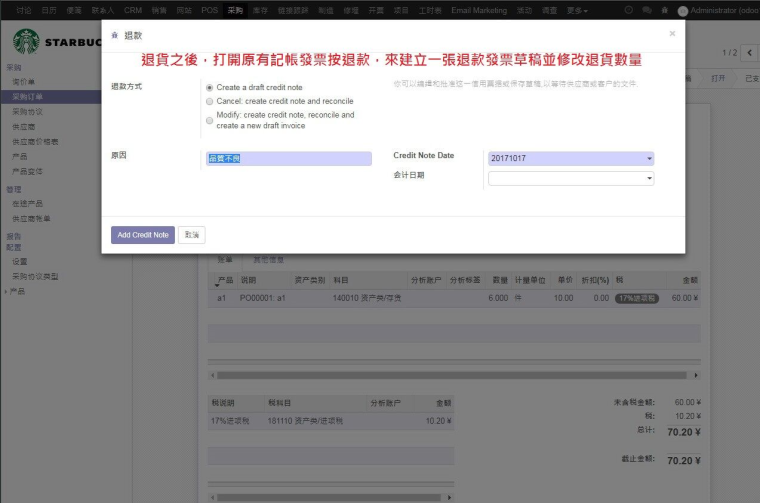Click the 'PO00001: a1' description cell
Image resolution: width=760 pixels, height=503 pixels.
[x=263, y=298]
